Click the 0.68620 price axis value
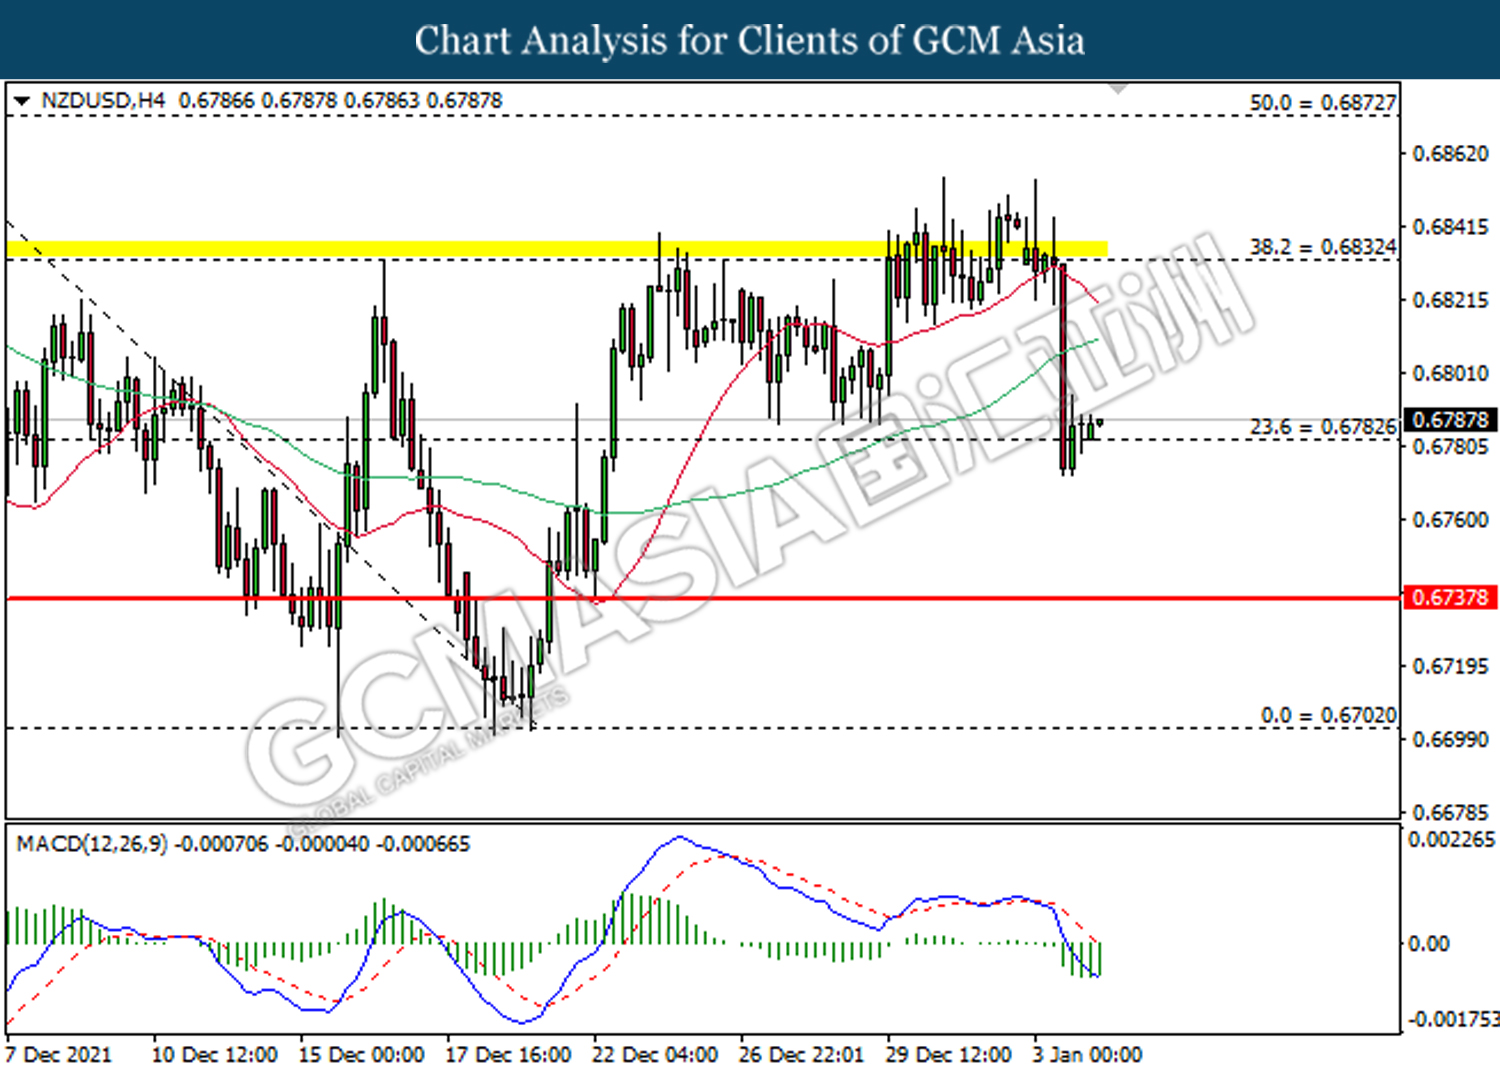Viewport: 1500px width, 1071px height. (1450, 154)
